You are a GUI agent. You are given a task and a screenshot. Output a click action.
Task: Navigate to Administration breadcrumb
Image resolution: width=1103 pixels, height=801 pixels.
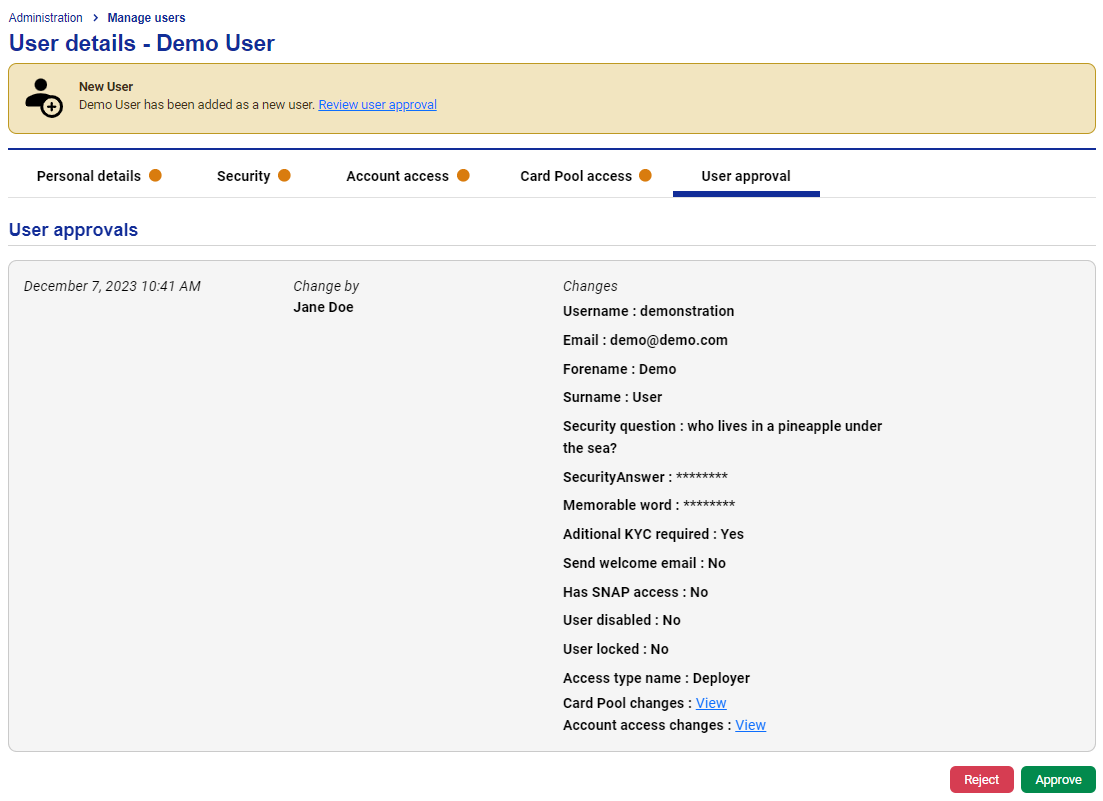(x=46, y=18)
